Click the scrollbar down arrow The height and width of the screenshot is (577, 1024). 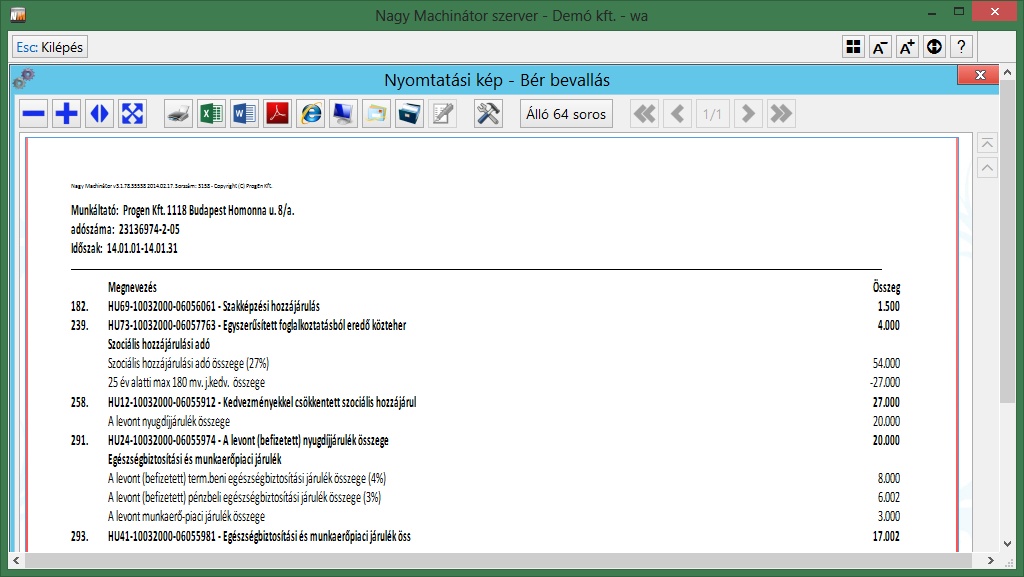[x=1007, y=543]
